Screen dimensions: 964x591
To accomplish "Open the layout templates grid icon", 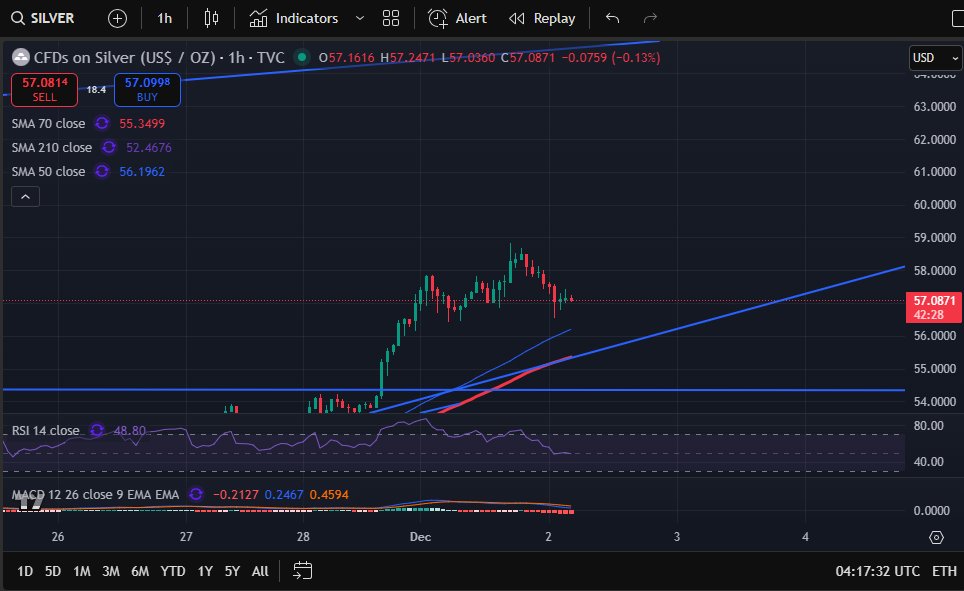I will point(391,18).
